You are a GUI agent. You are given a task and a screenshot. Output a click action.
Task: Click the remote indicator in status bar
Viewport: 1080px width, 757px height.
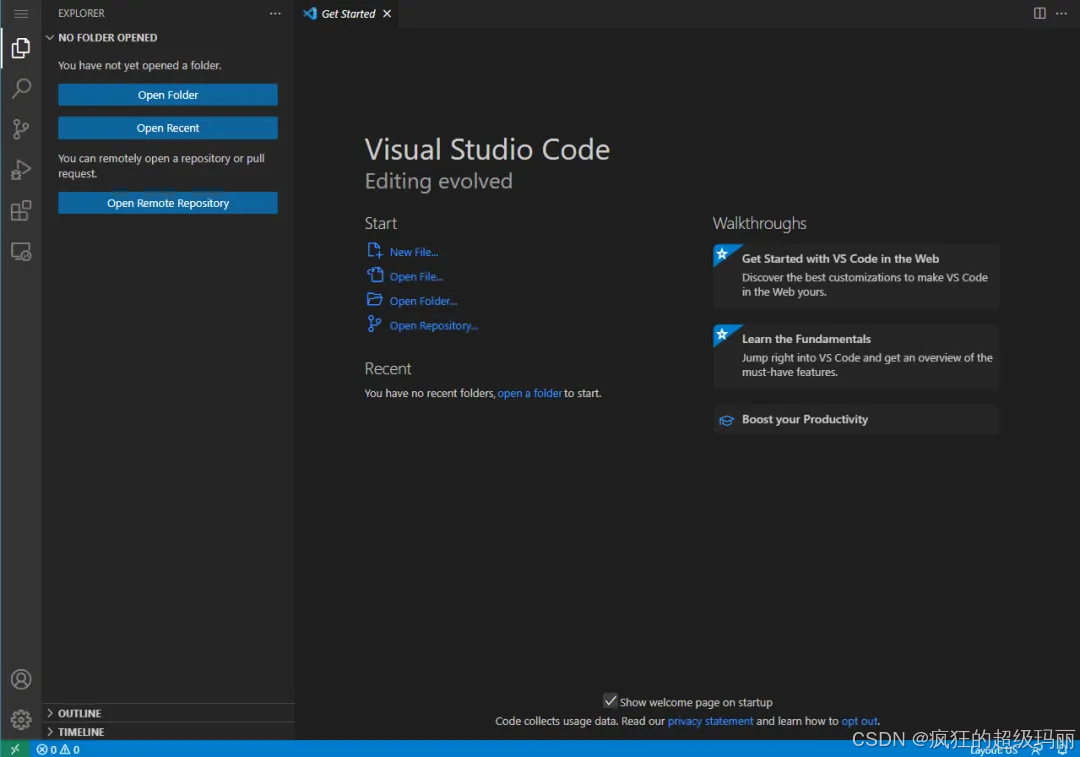pos(14,749)
